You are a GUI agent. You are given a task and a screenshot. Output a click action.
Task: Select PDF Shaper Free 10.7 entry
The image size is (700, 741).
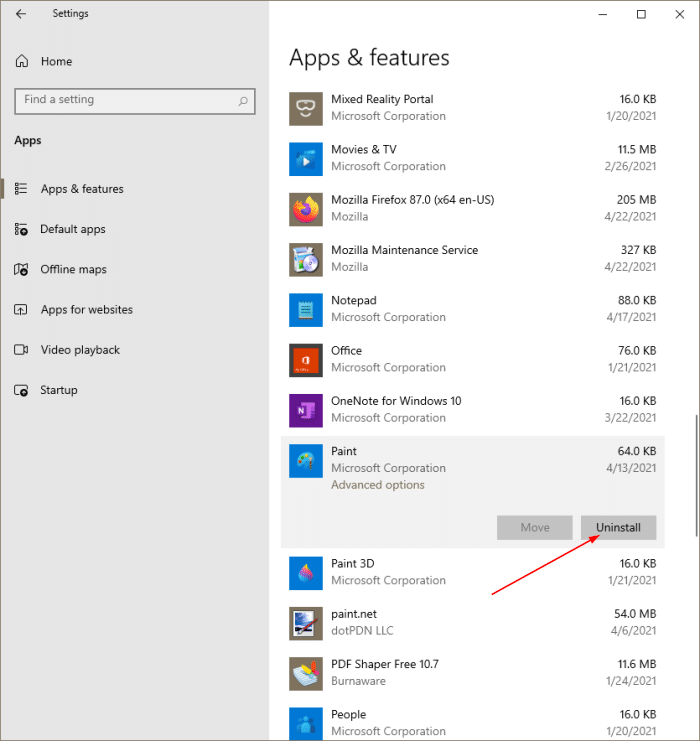473,673
